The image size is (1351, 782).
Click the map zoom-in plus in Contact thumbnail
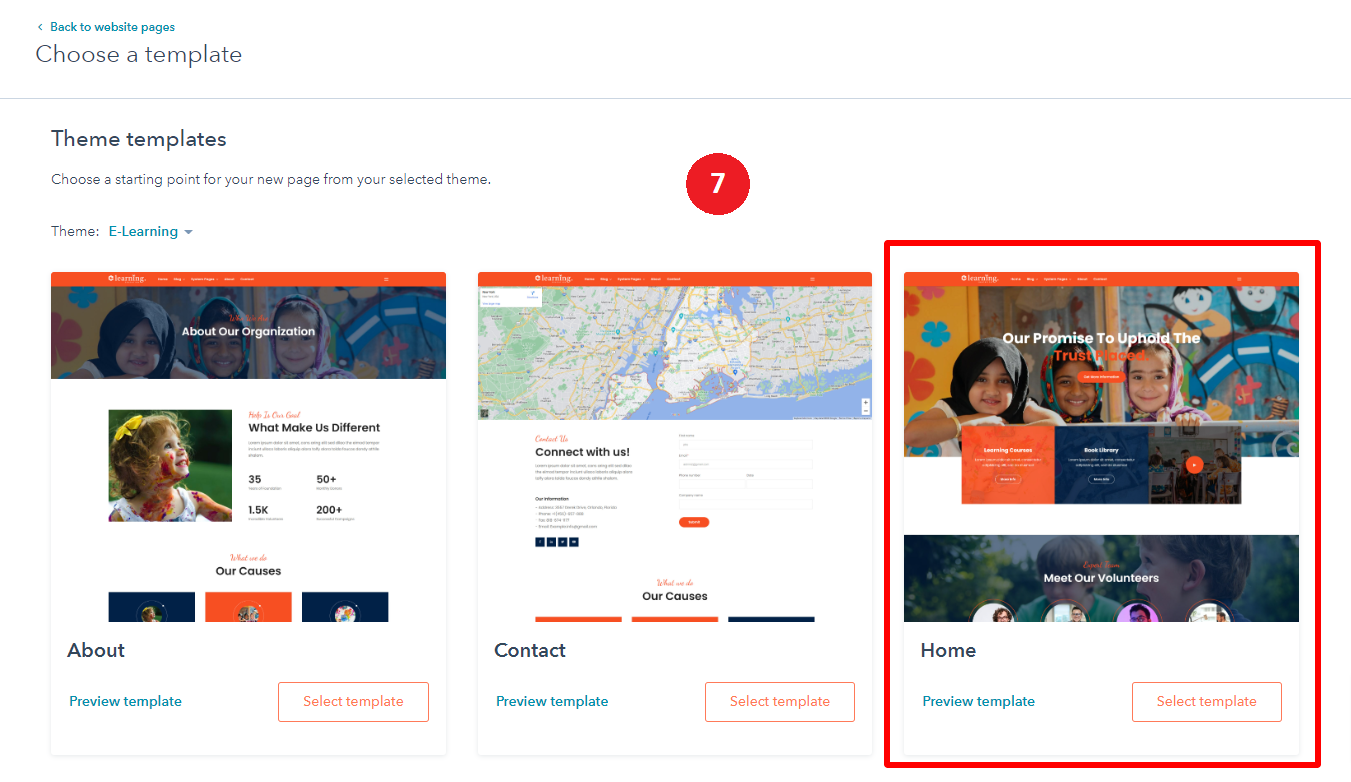click(865, 402)
